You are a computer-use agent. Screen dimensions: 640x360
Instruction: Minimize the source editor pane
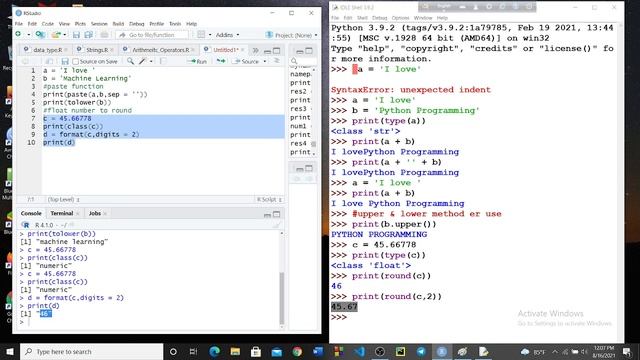[x=267, y=51]
